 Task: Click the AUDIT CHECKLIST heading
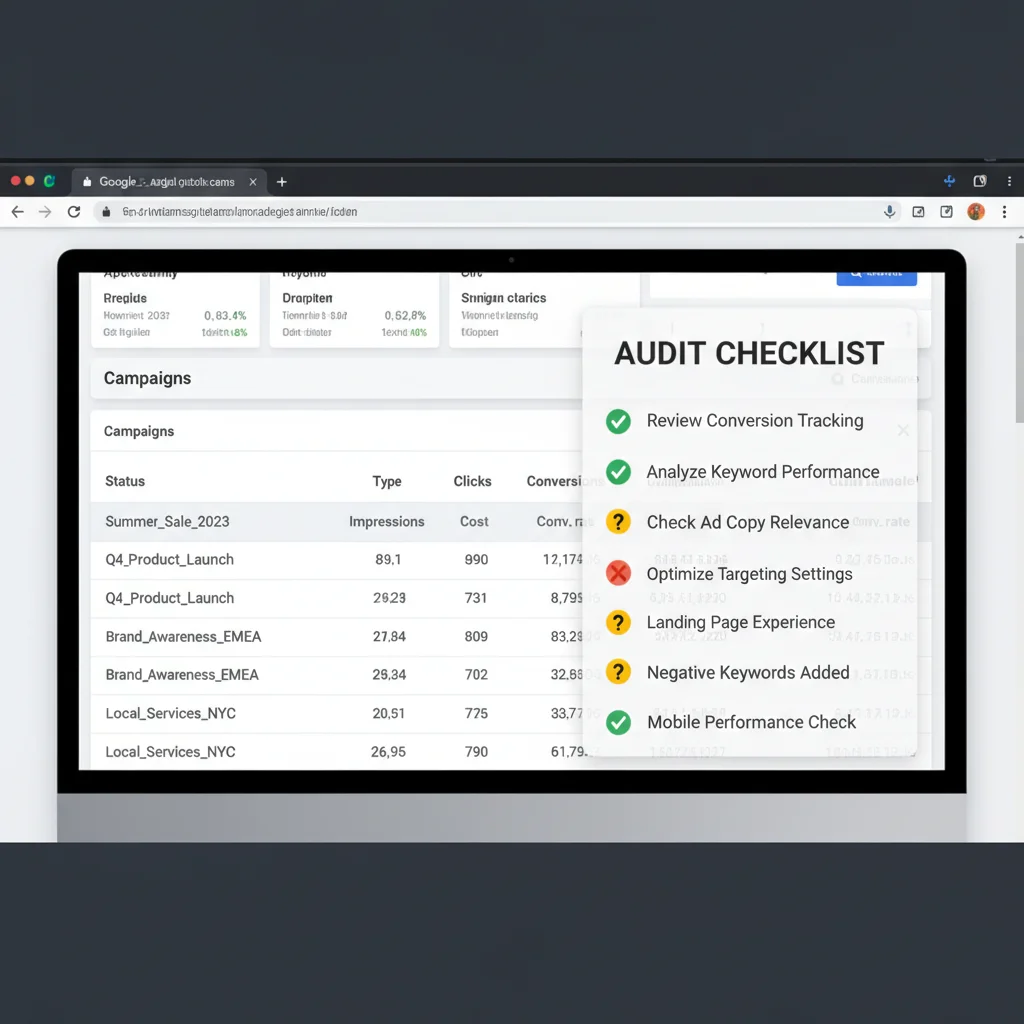tap(749, 353)
